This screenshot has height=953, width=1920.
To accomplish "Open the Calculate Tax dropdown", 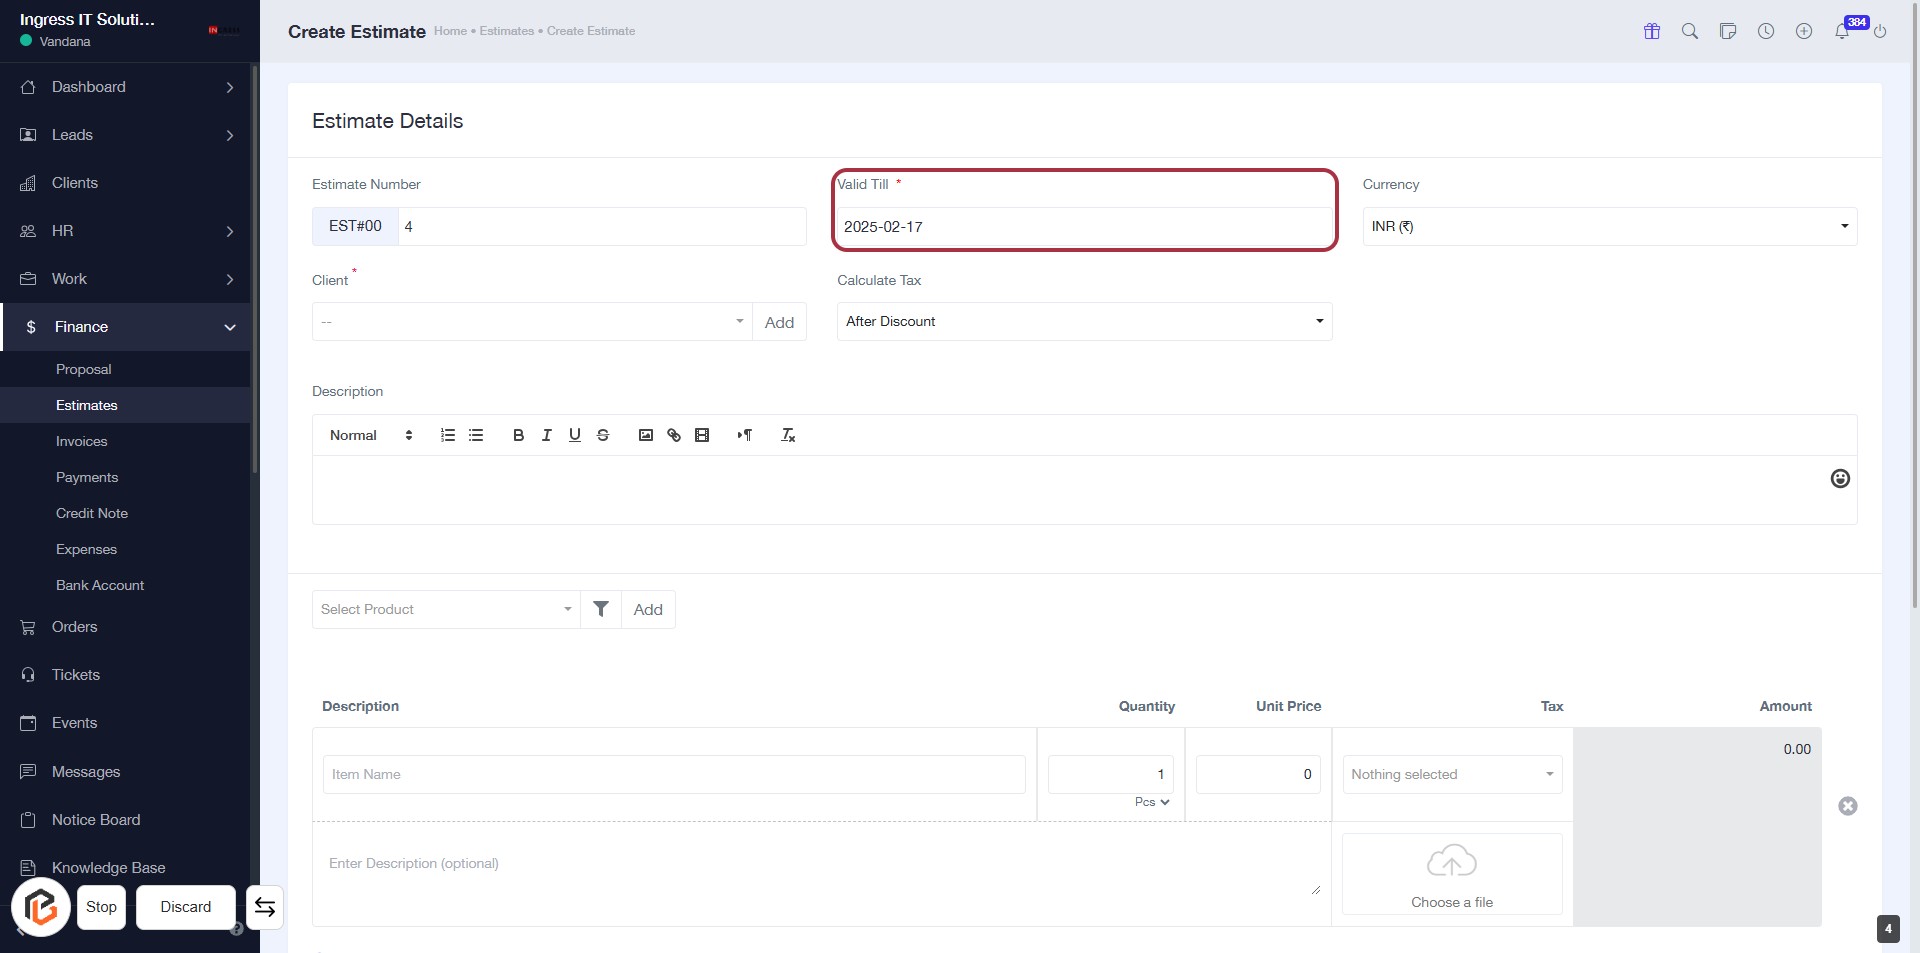I will (x=1084, y=322).
